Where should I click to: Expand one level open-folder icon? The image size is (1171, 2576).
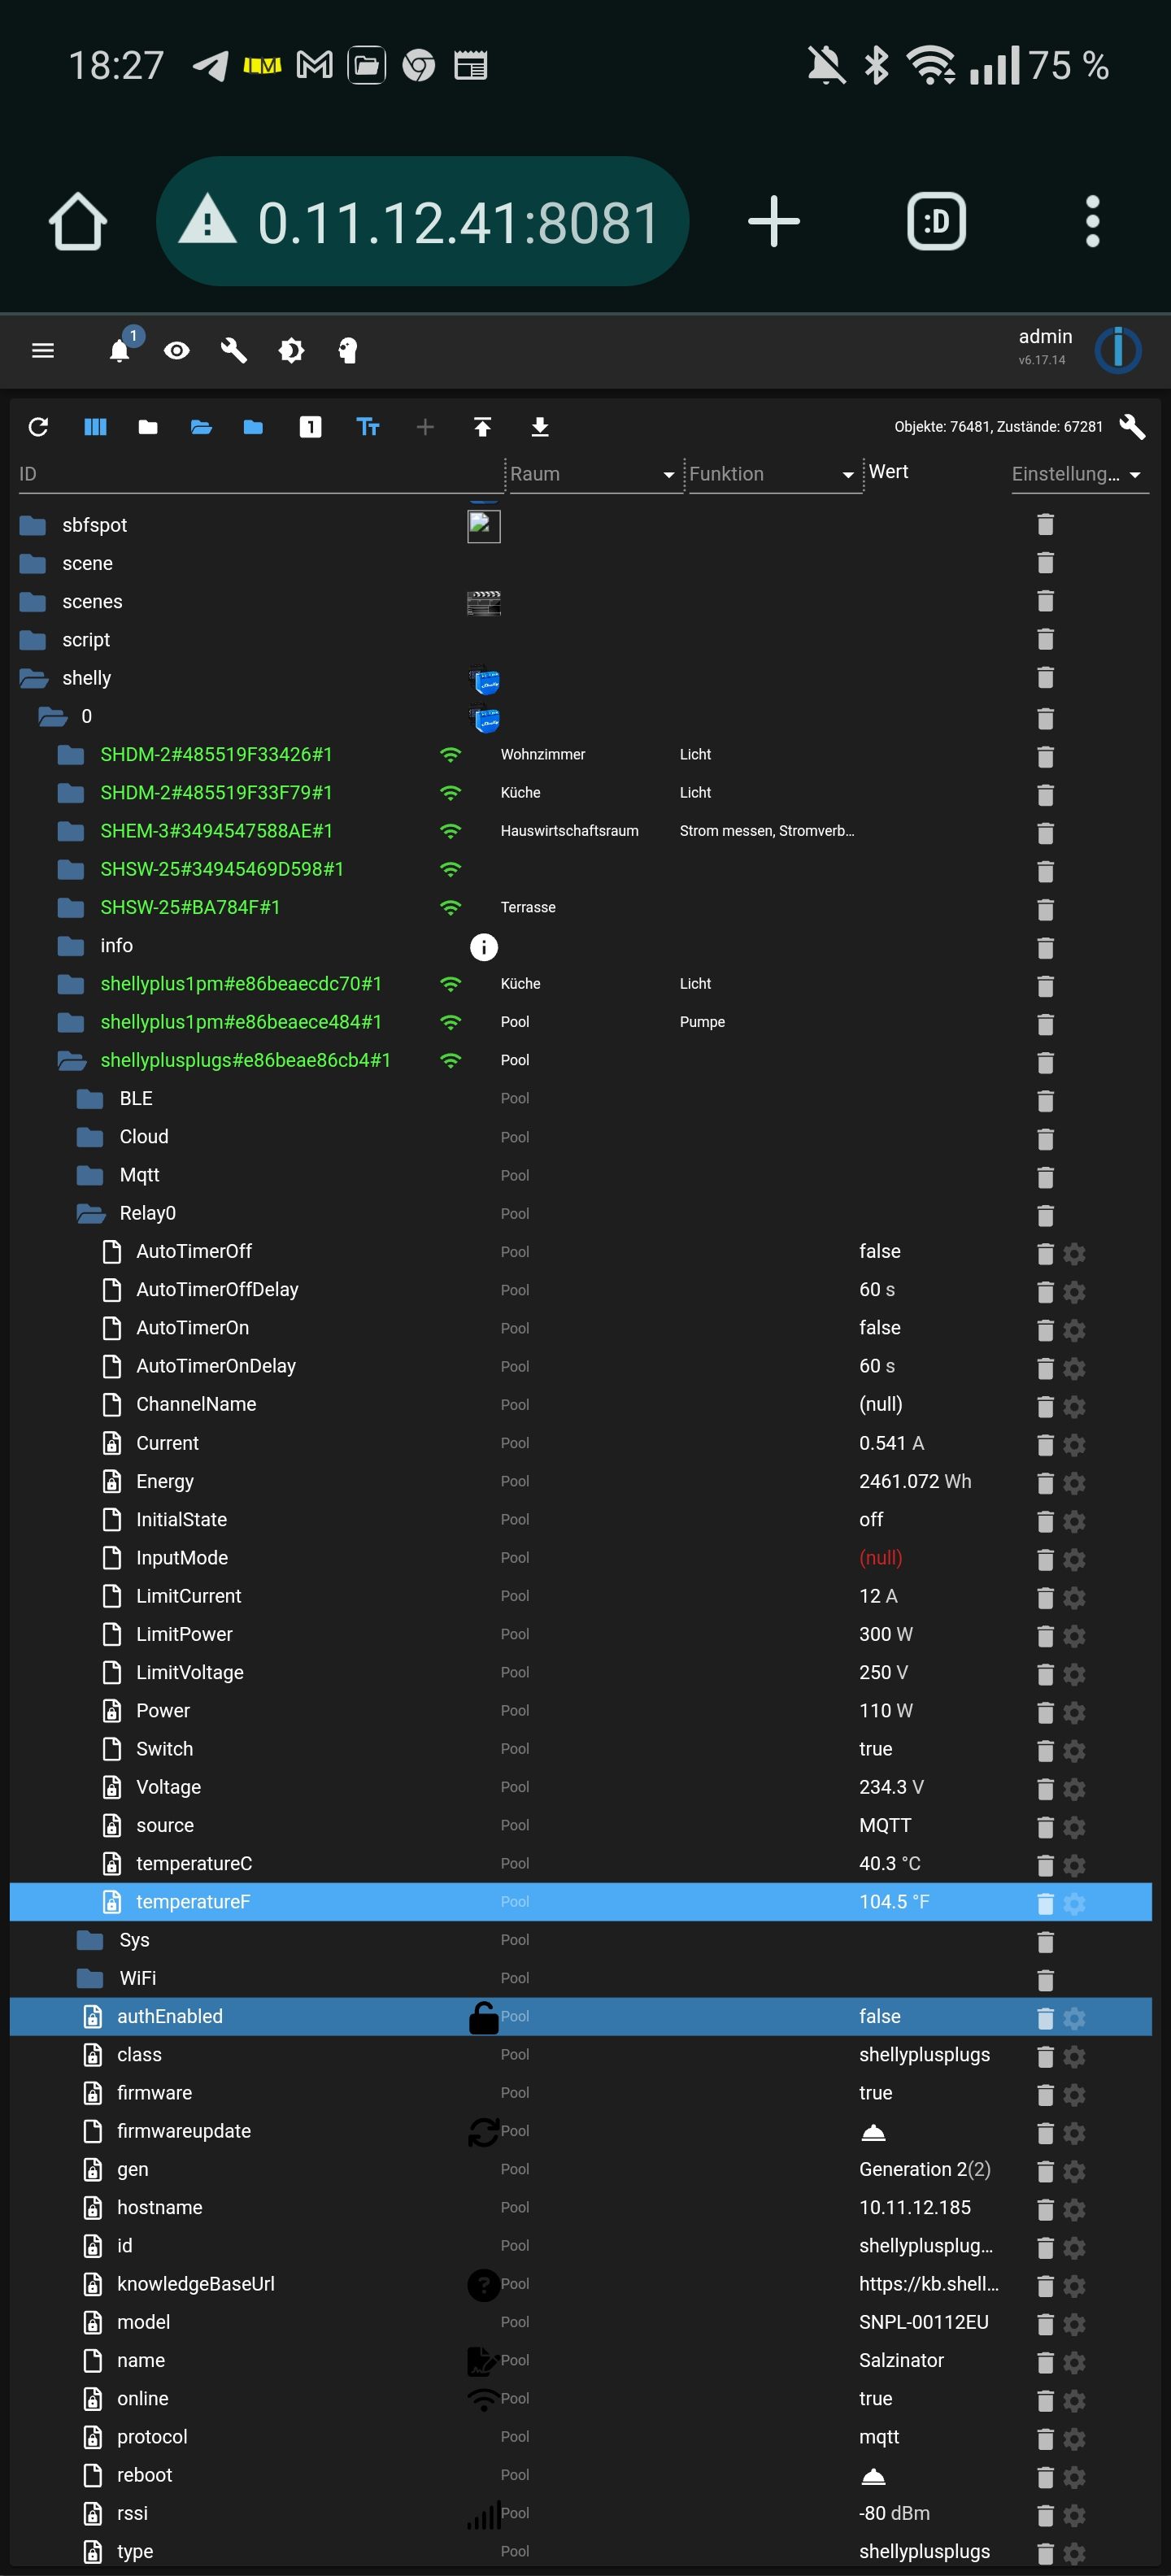(x=201, y=427)
